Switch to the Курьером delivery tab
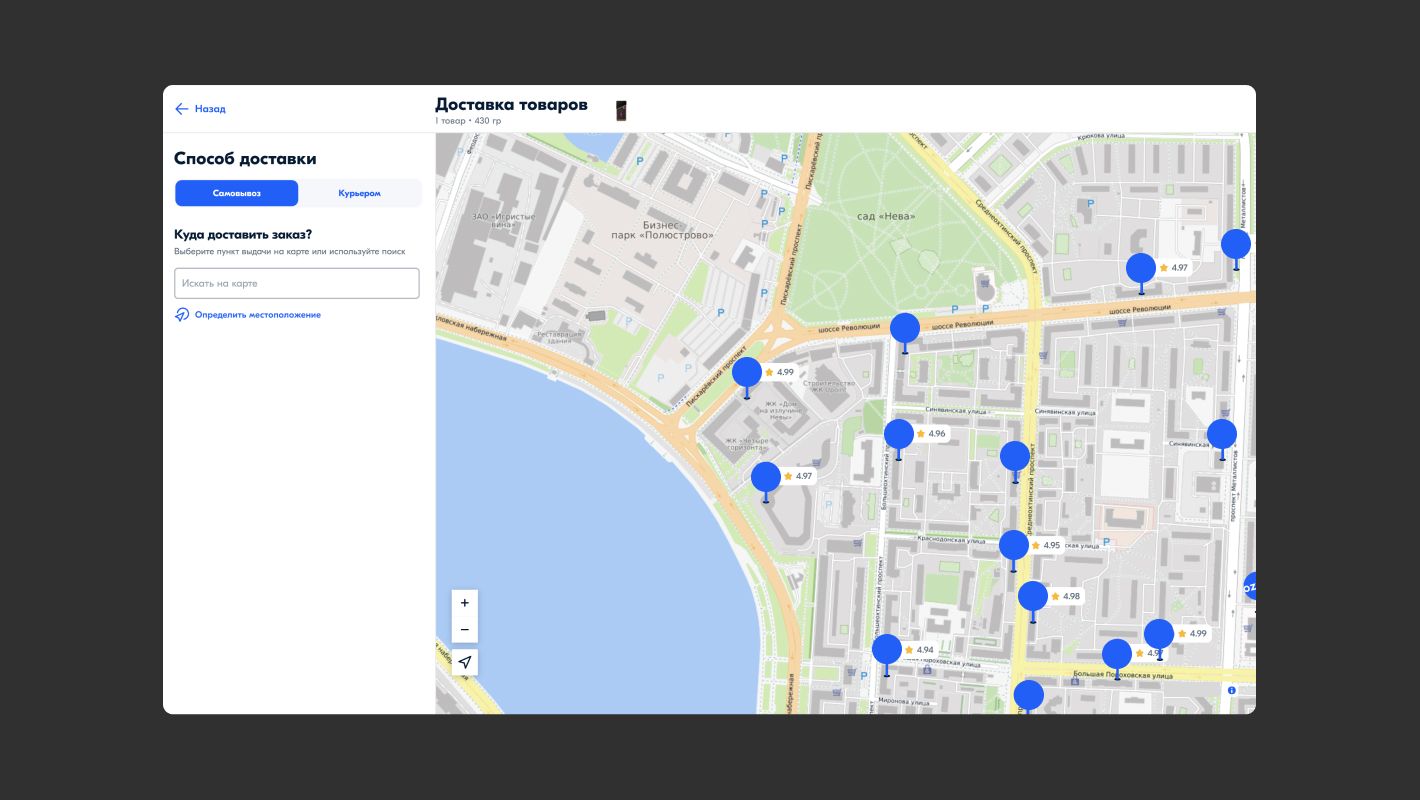 [359, 193]
